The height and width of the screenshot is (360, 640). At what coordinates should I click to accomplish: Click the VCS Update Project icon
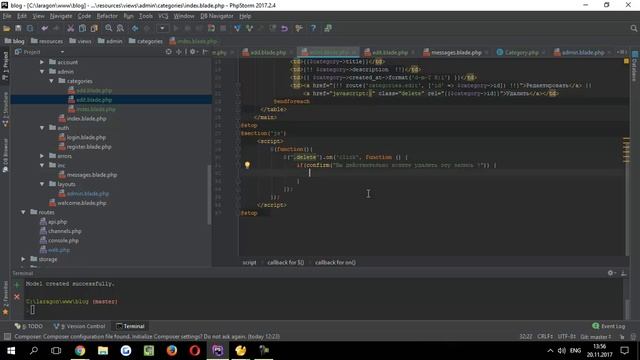click(x=237, y=28)
